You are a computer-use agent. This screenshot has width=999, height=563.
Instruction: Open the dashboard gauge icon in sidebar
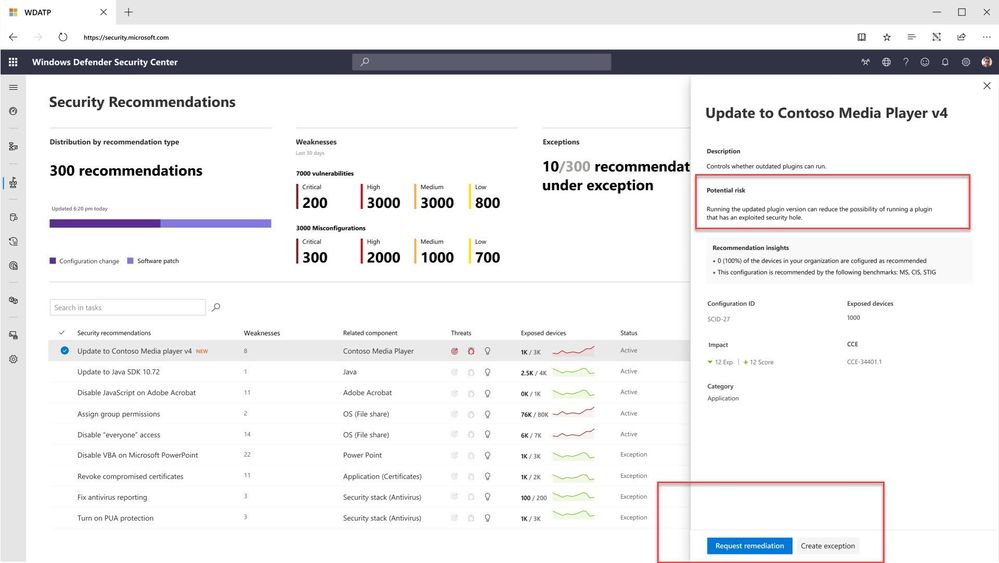pyautogui.click(x=13, y=111)
